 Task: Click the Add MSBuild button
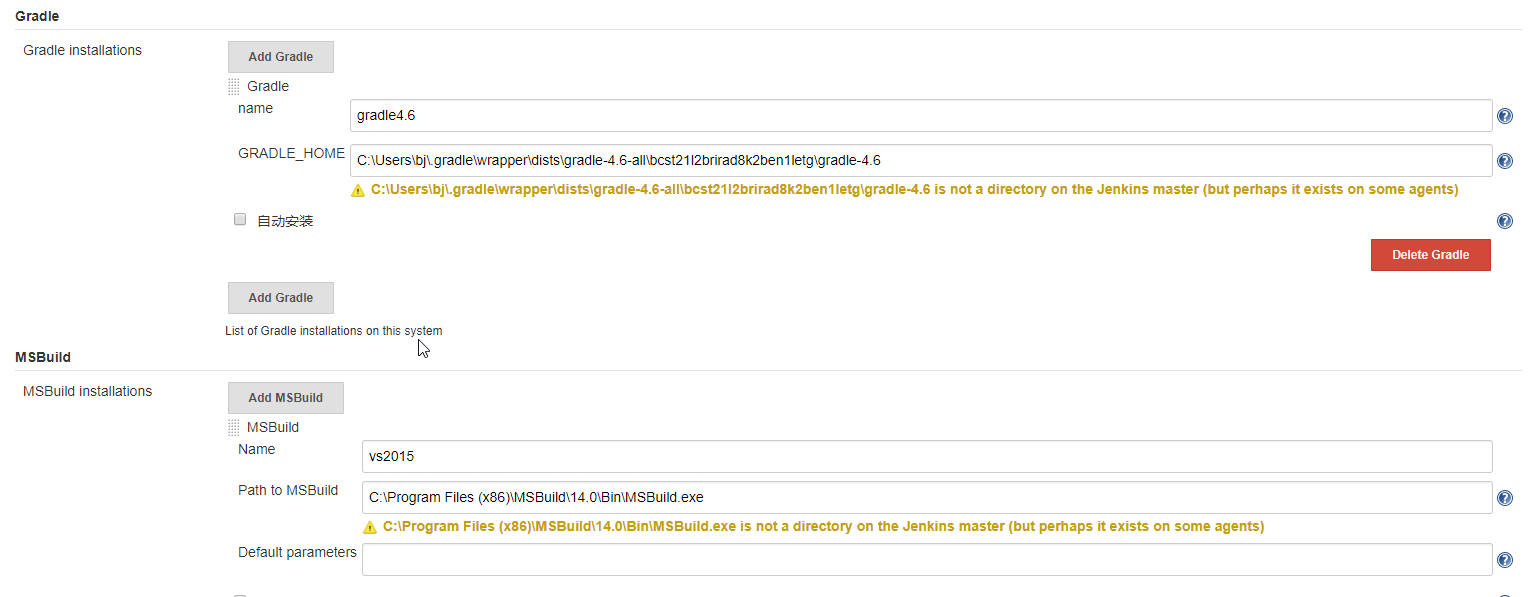click(x=285, y=398)
